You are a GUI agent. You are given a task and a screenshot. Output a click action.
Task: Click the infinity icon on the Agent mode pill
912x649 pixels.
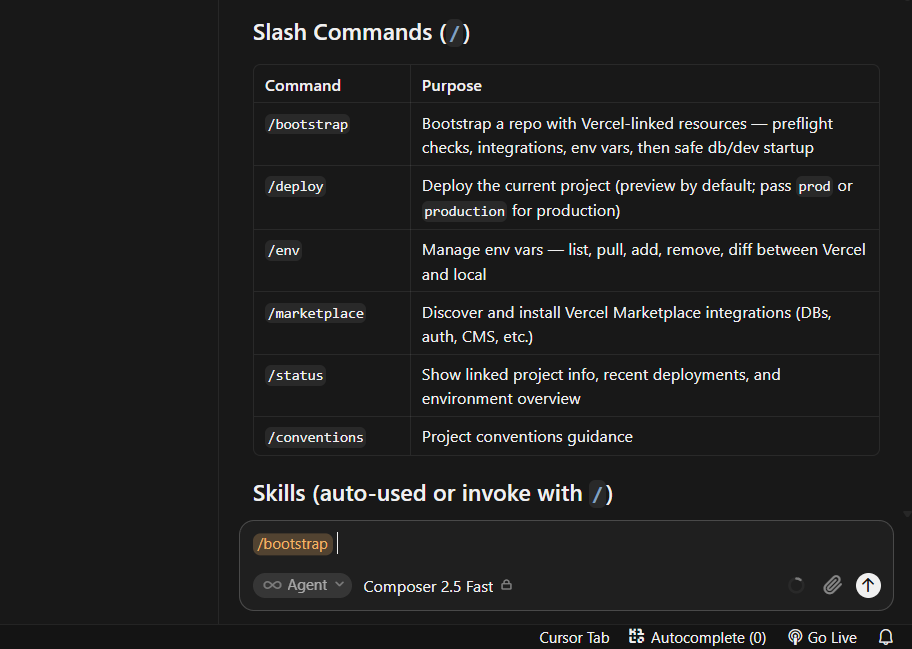(x=272, y=585)
